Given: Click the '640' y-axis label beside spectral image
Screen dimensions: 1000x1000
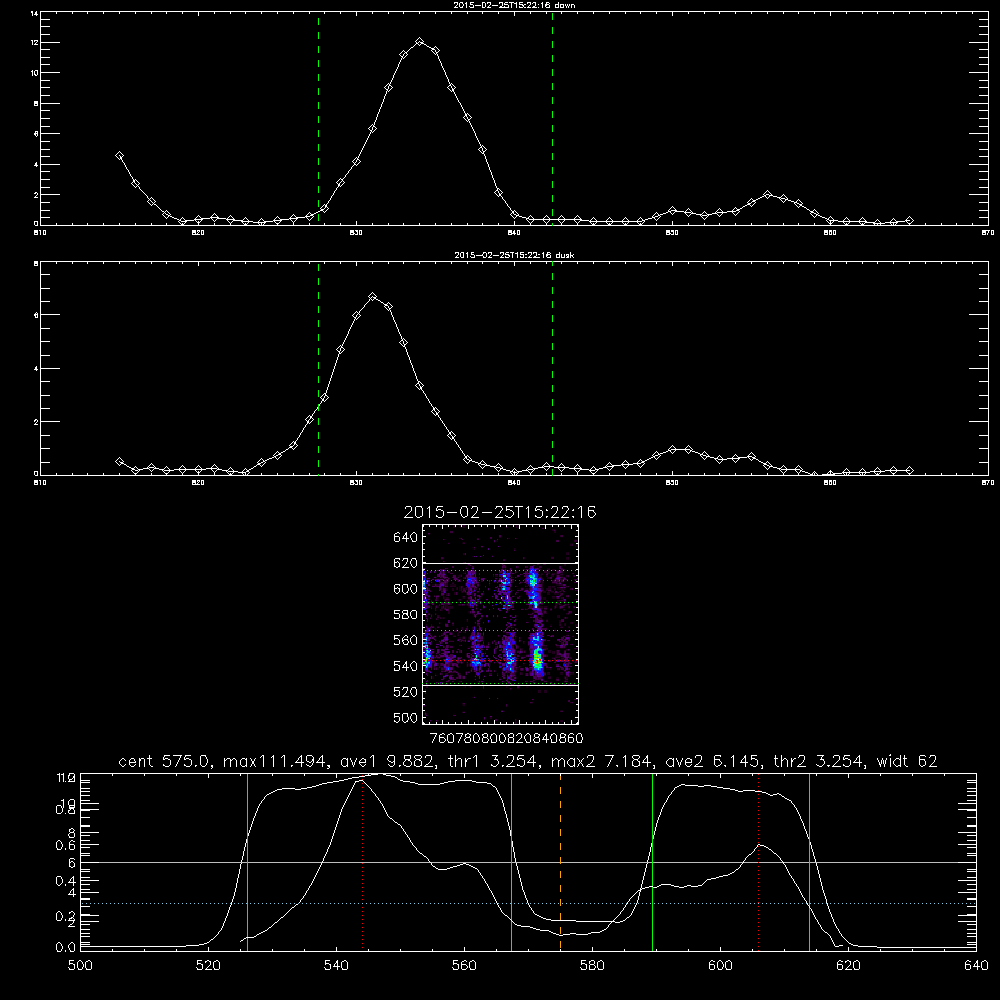Looking at the screenshot, I should [x=405, y=537].
